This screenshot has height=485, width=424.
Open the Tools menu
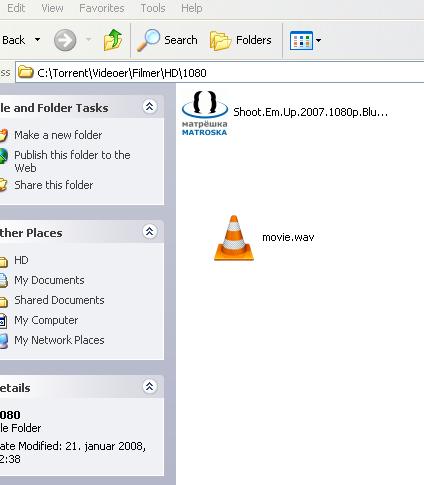click(153, 8)
